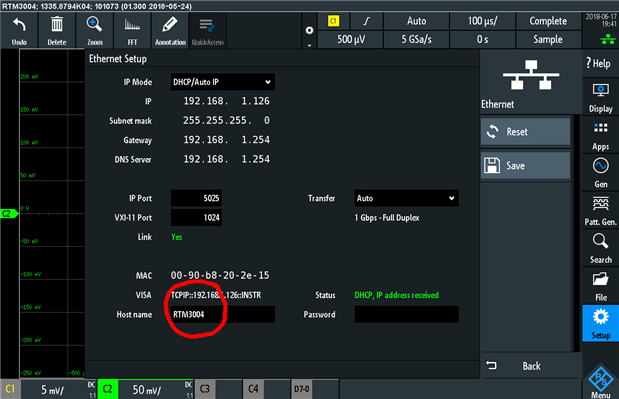Click the IP Port 5025 field

196,198
